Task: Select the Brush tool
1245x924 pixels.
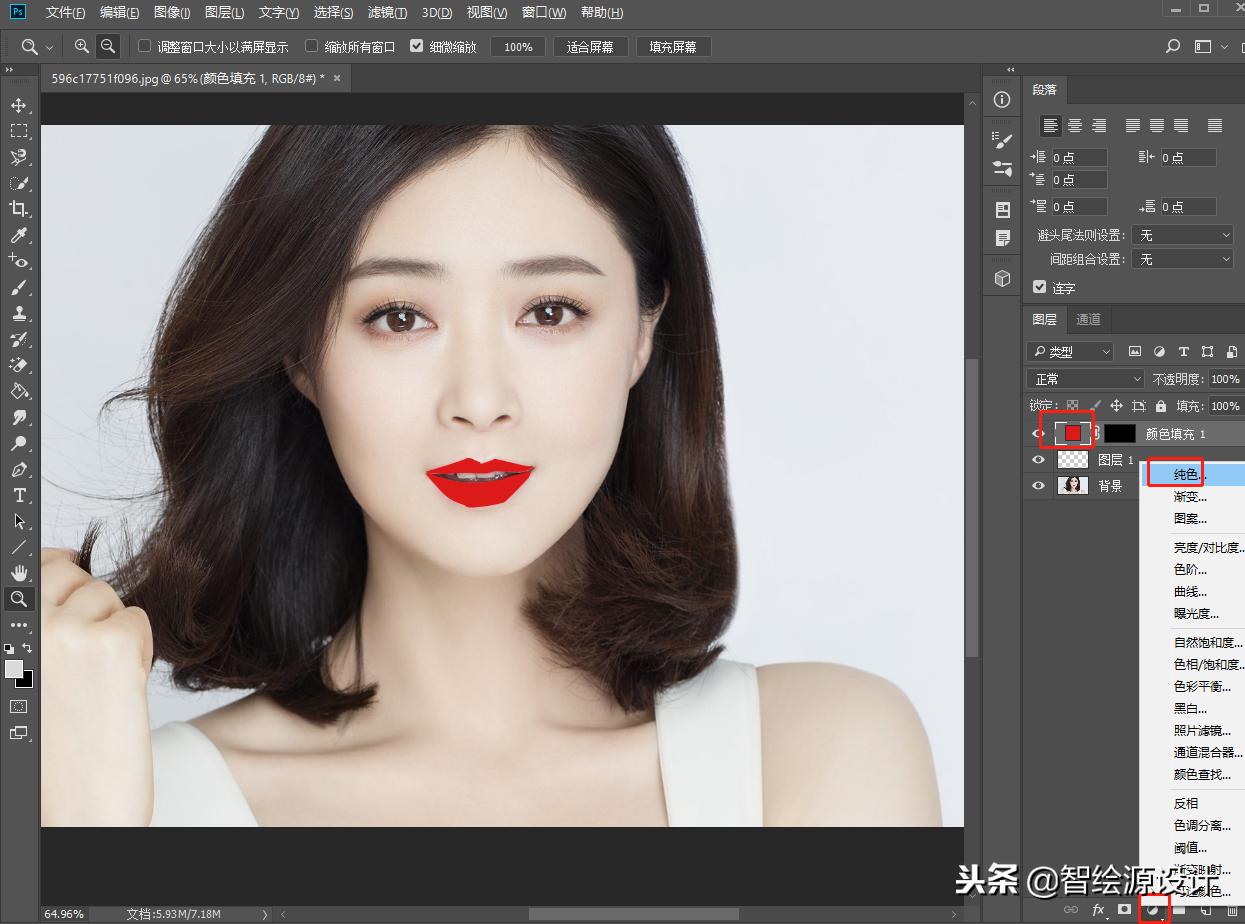Action: [21, 287]
